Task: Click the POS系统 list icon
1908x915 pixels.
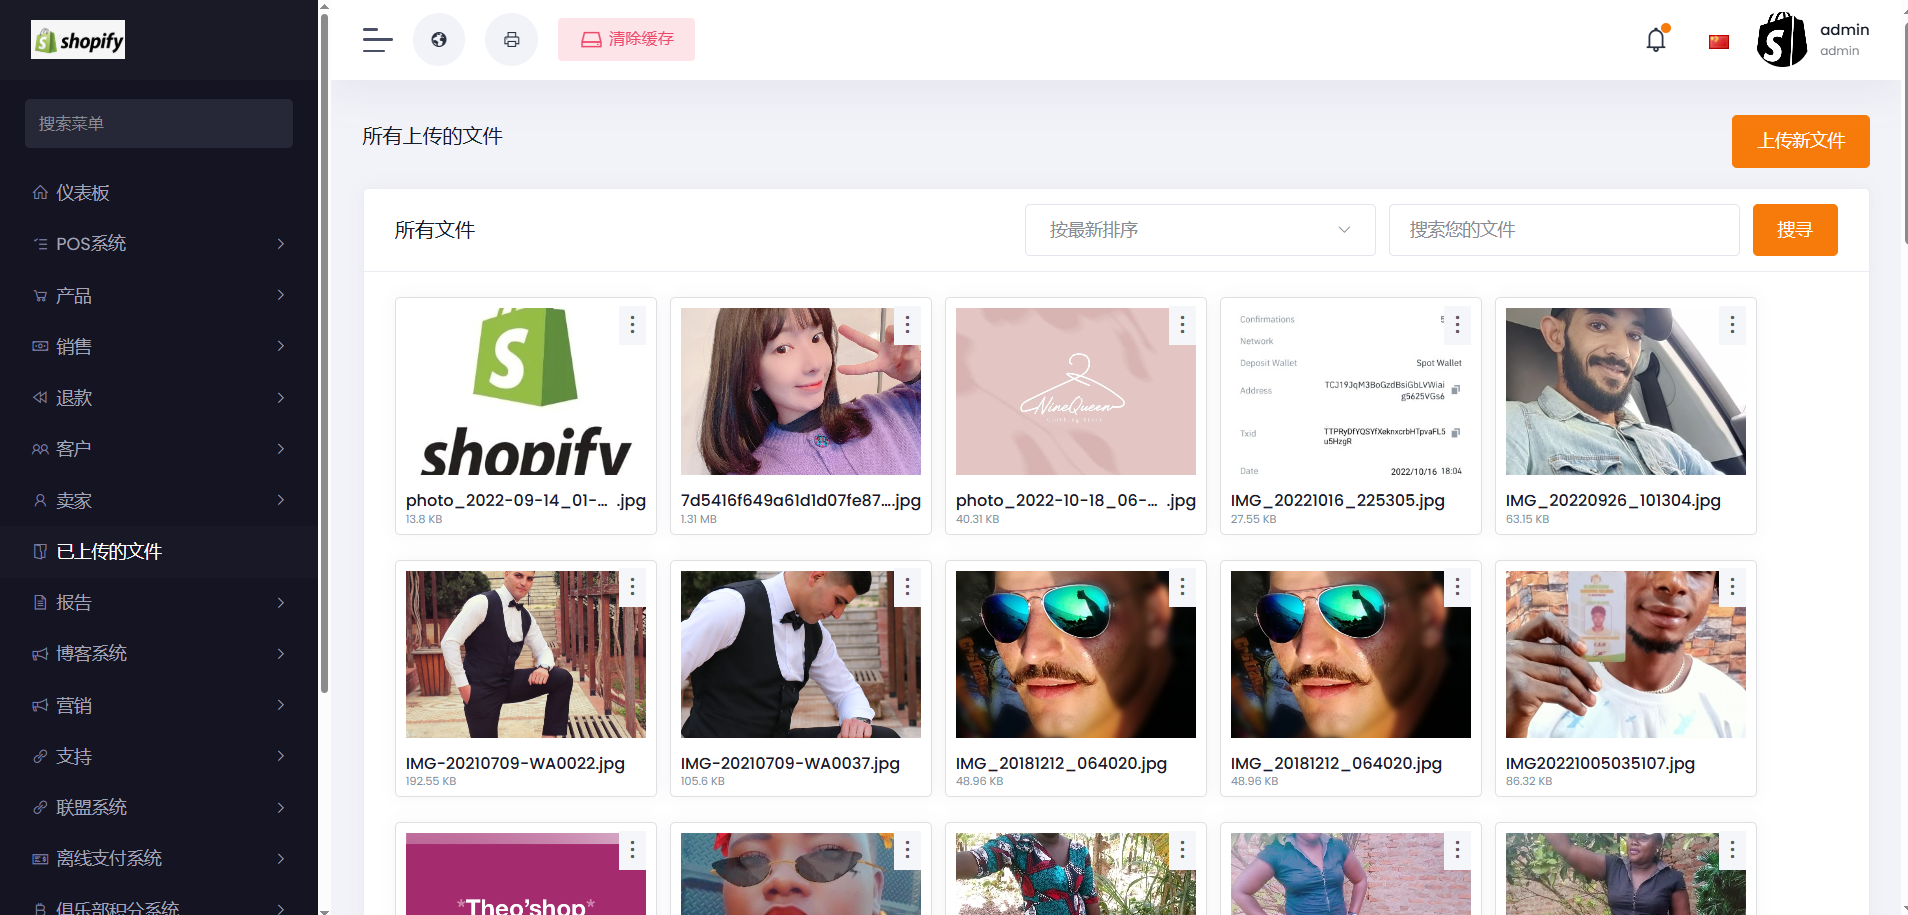Action: pyautogui.click(x=40, y=244)
